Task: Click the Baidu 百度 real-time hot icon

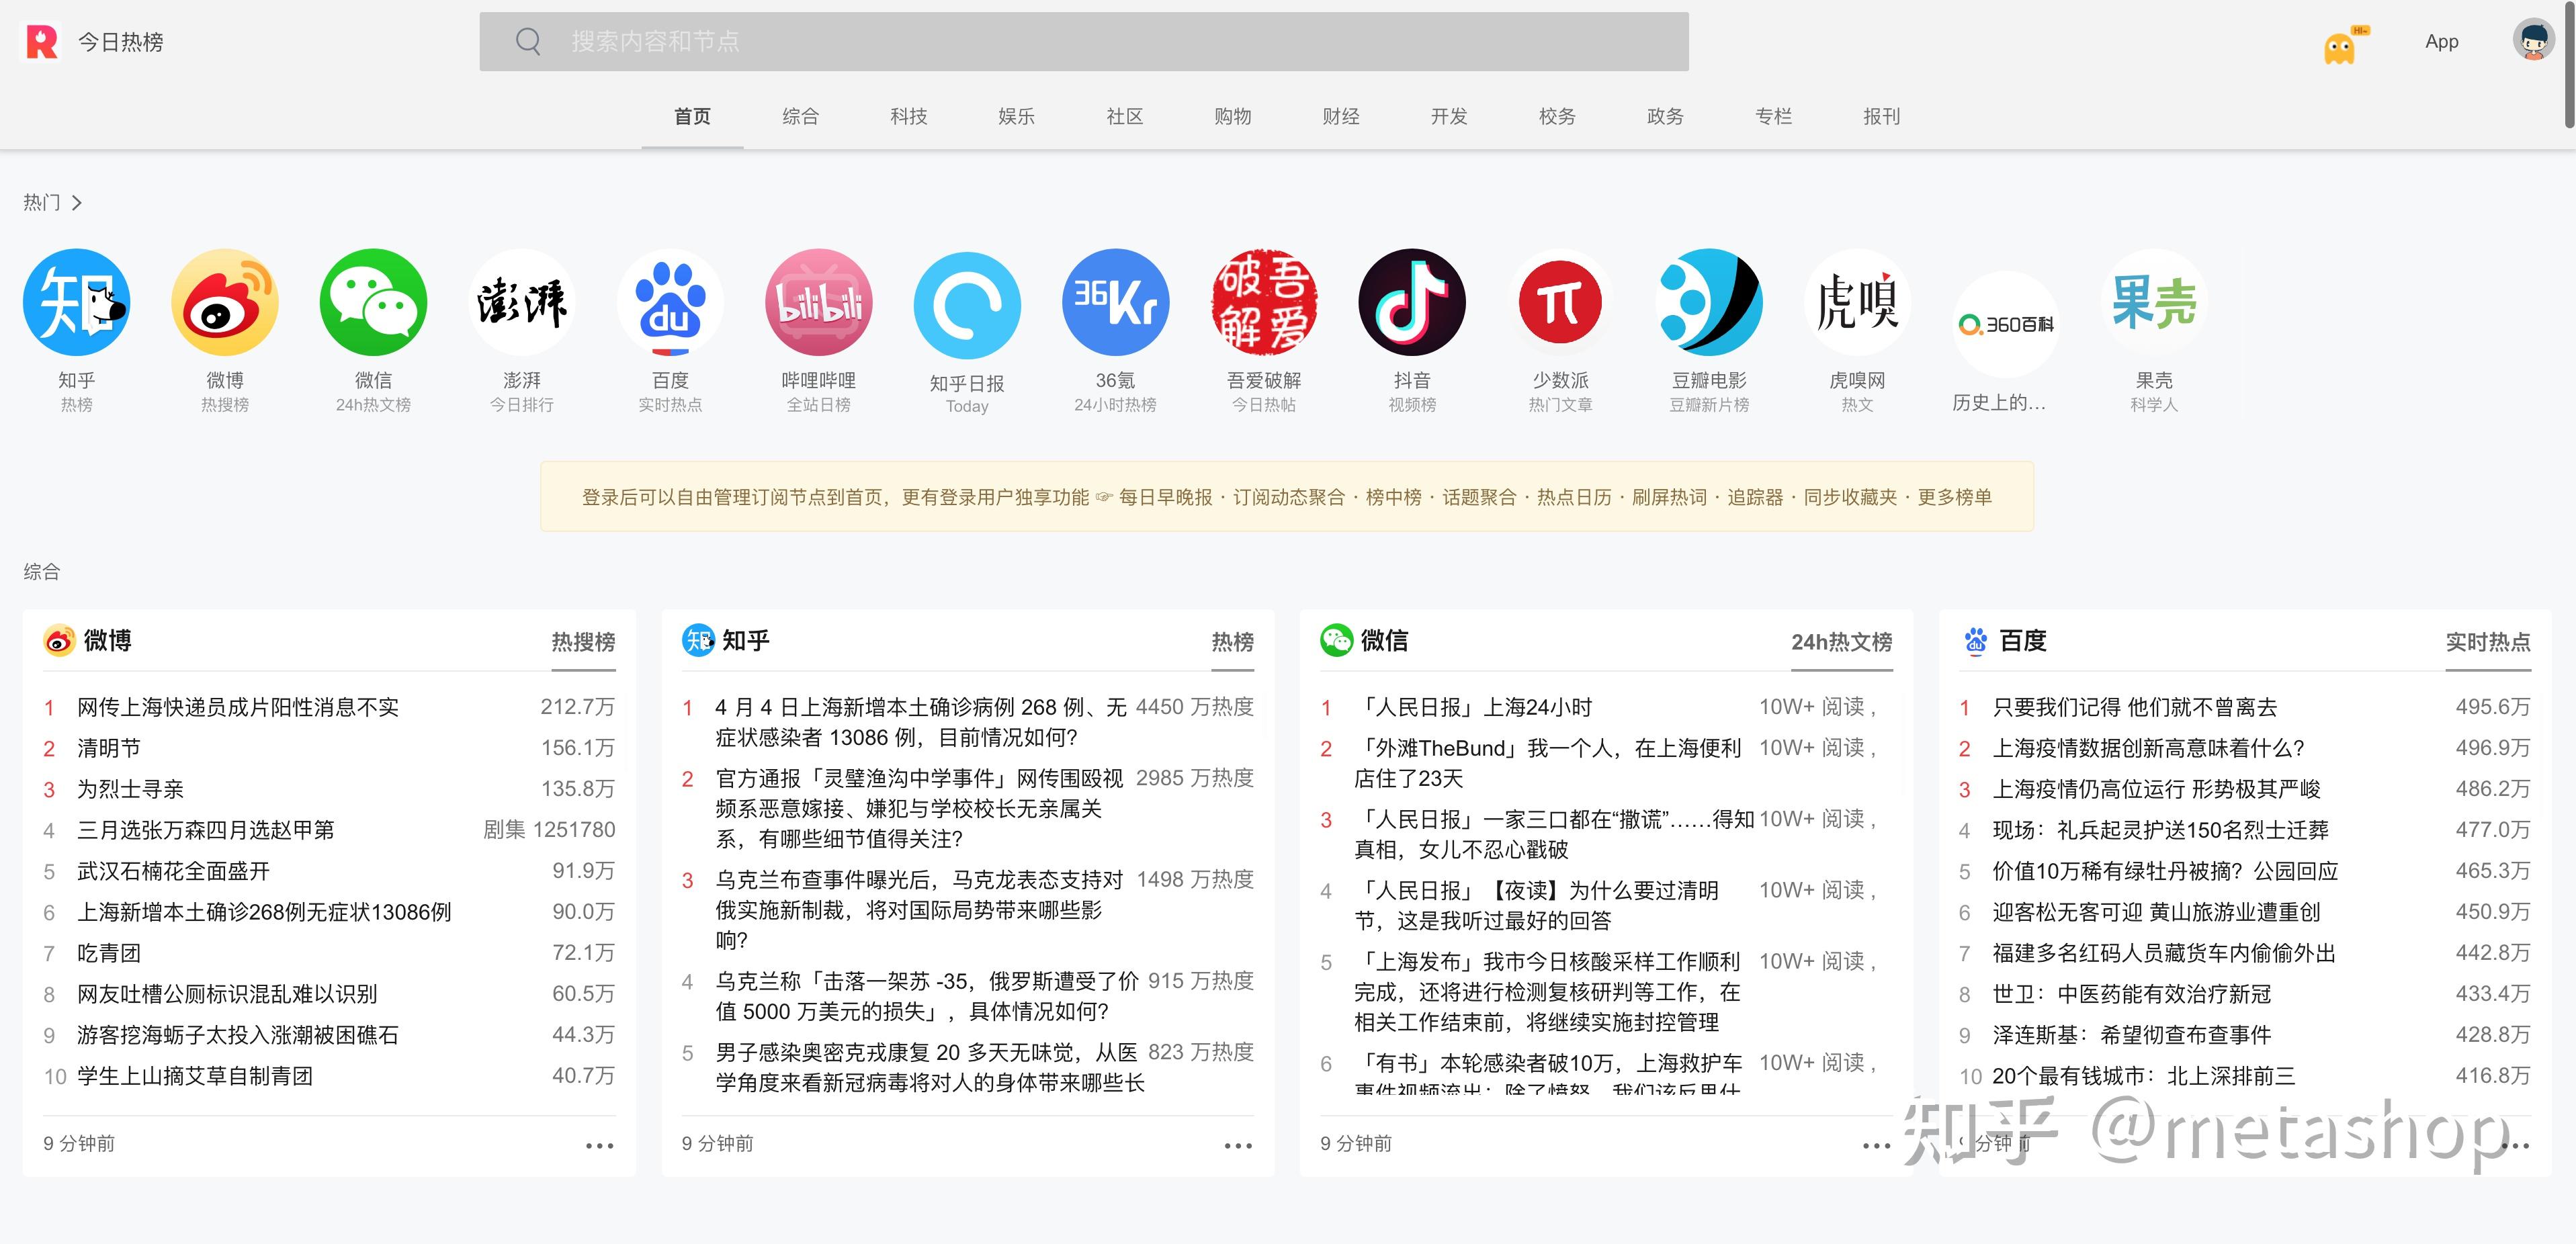Action: point(670,303)
